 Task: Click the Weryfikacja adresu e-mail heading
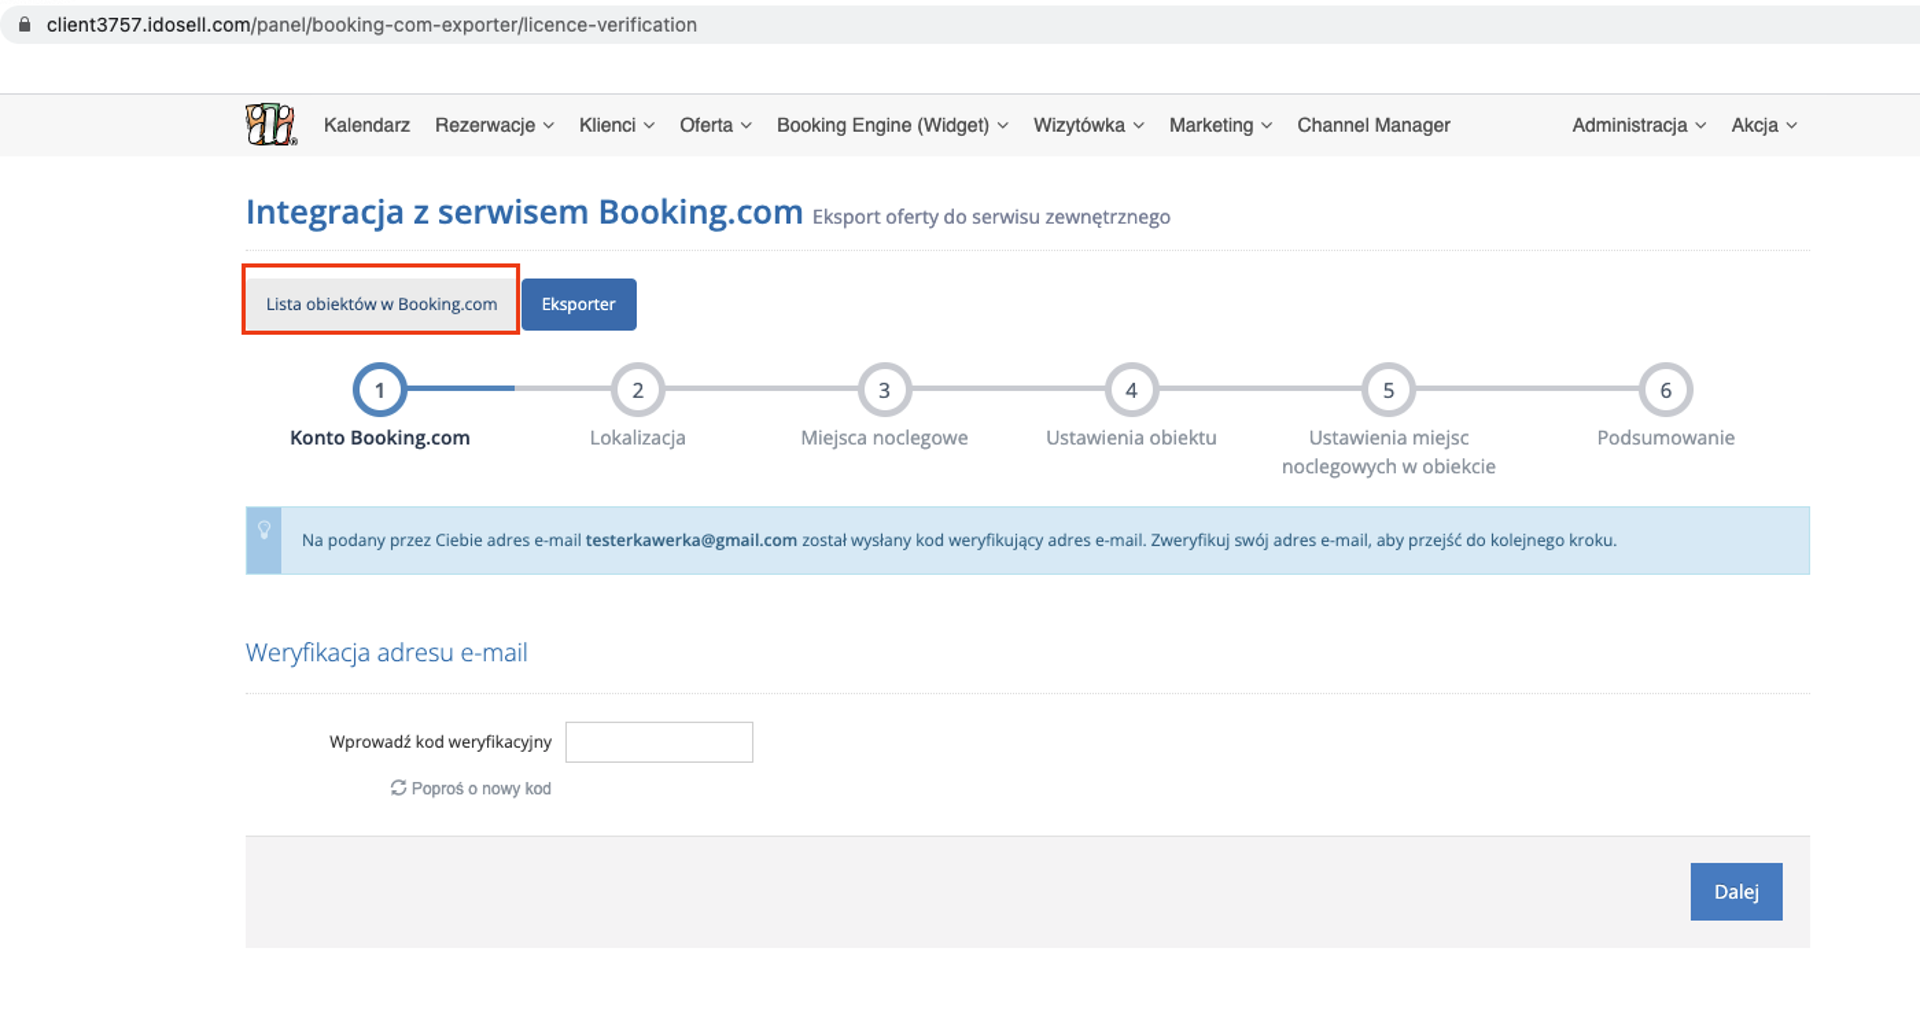coord(387,652)
